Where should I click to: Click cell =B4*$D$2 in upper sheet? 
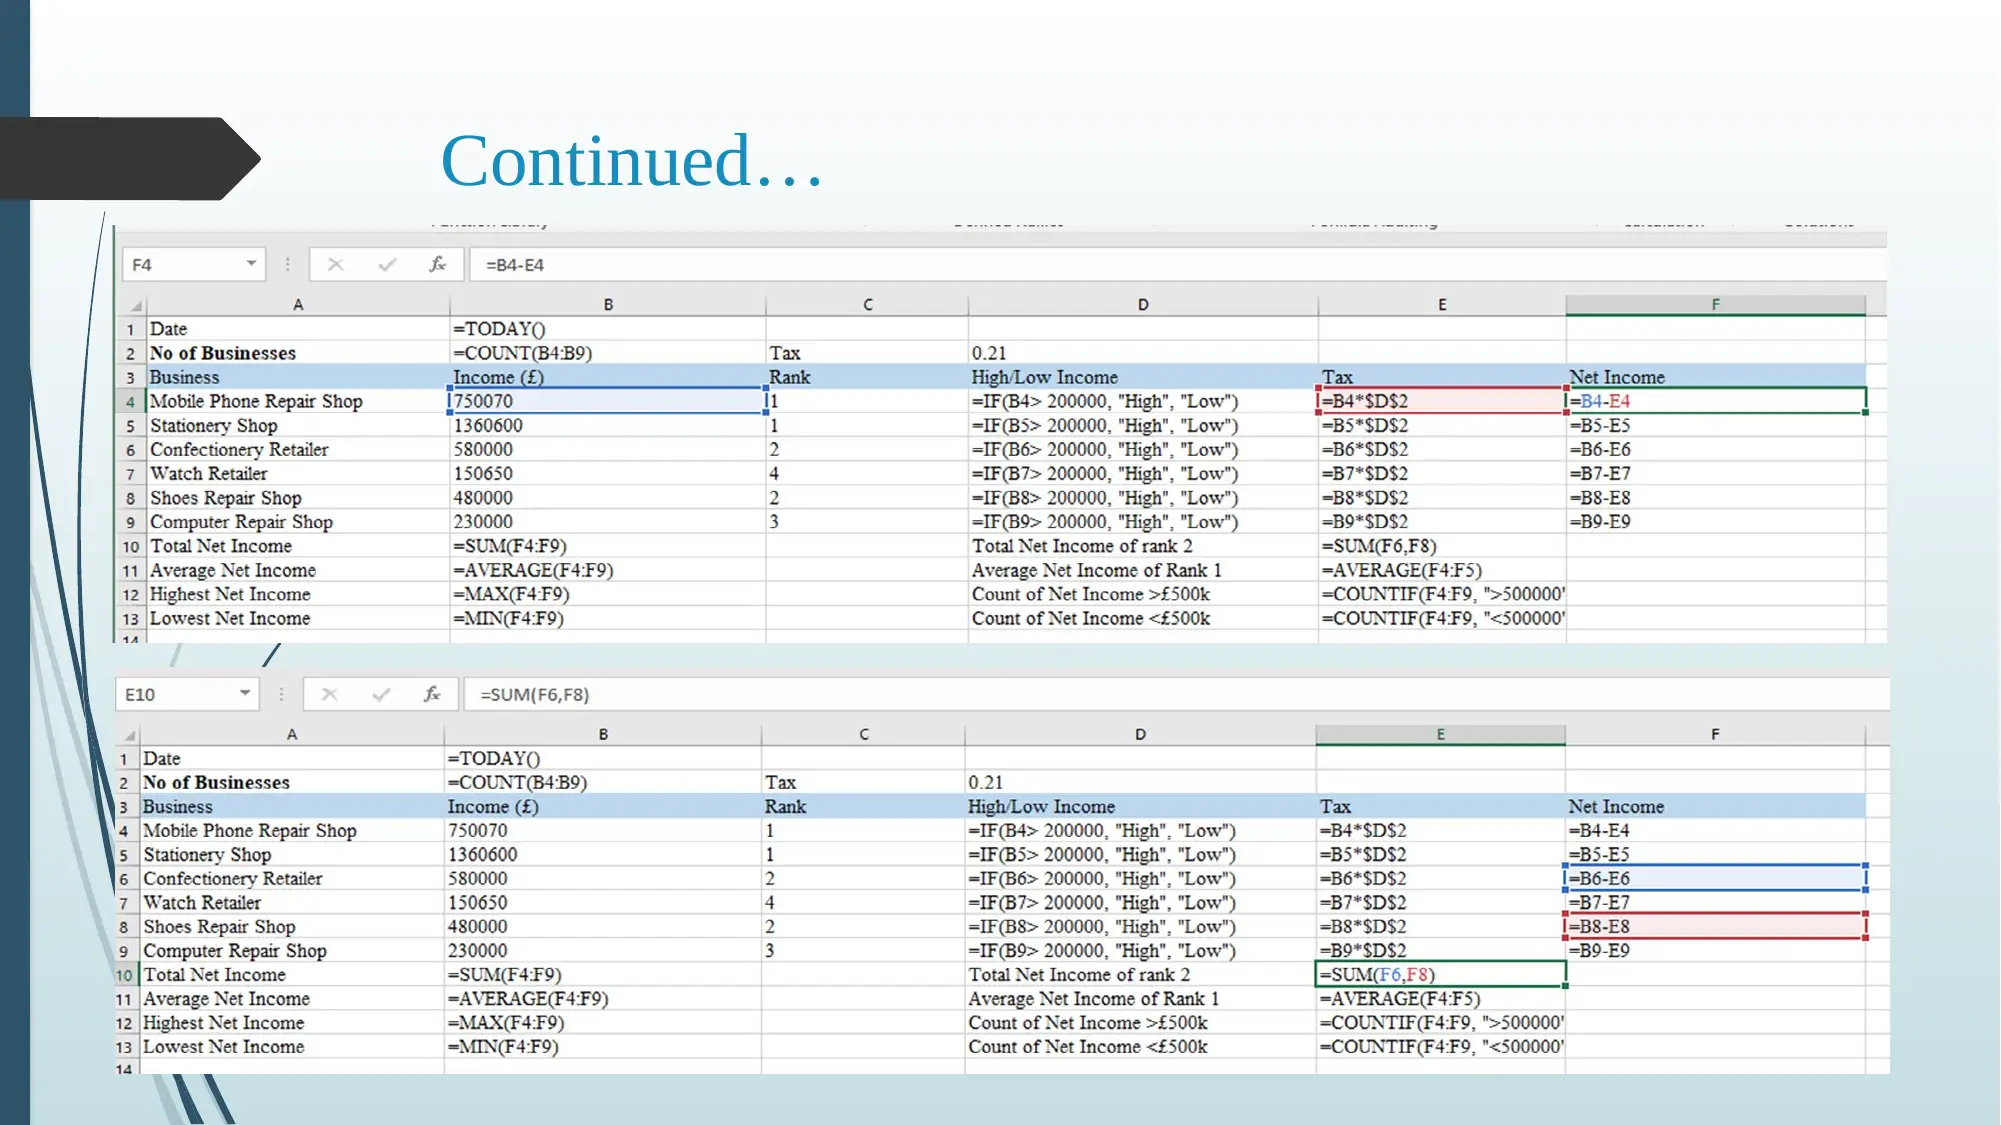pyautogui.click(x=1442, y=401)
